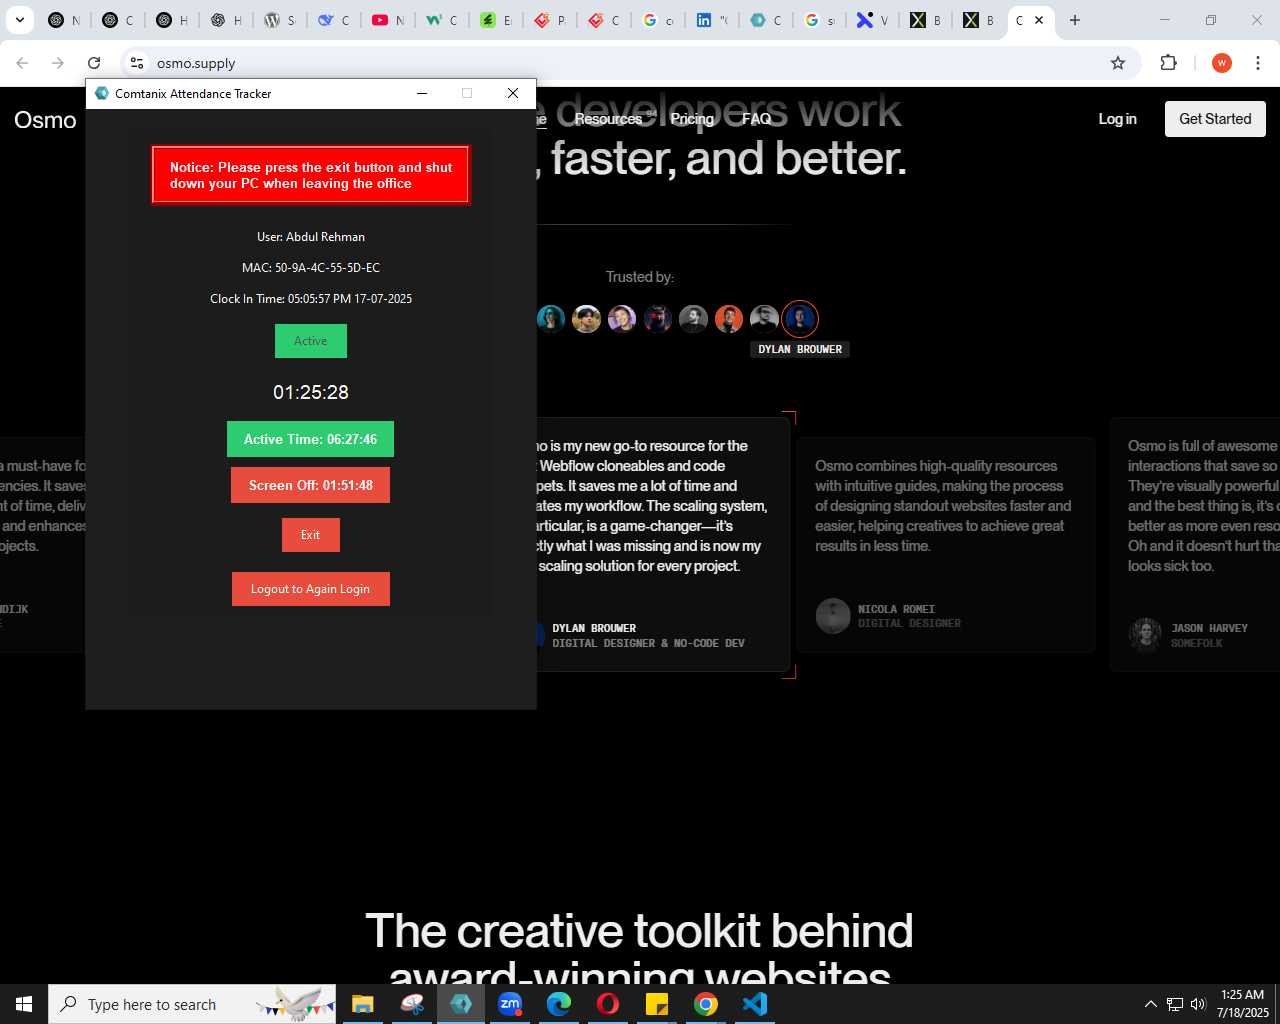Viewport: 1280px width, 1024px height.
Task: Switch to the WordPress tab
Action: click(280, 20)
